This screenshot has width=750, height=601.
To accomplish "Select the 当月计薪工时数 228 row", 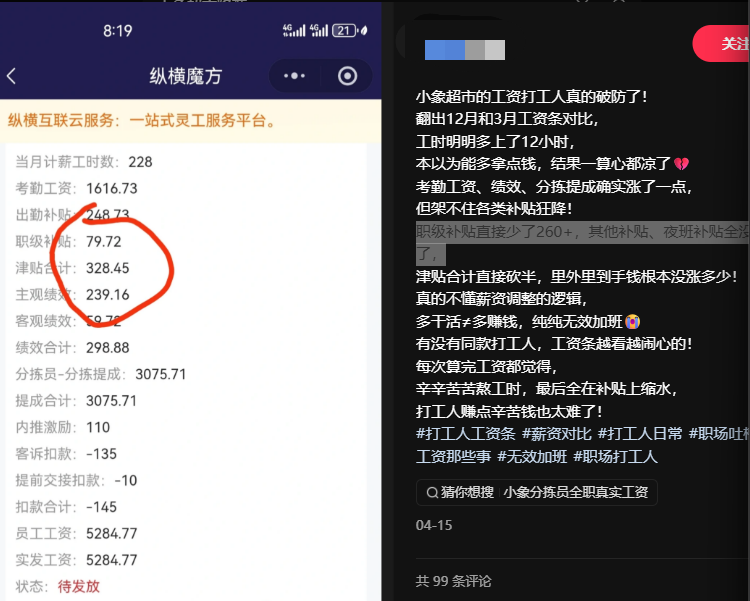I will [x=84, y=162].
